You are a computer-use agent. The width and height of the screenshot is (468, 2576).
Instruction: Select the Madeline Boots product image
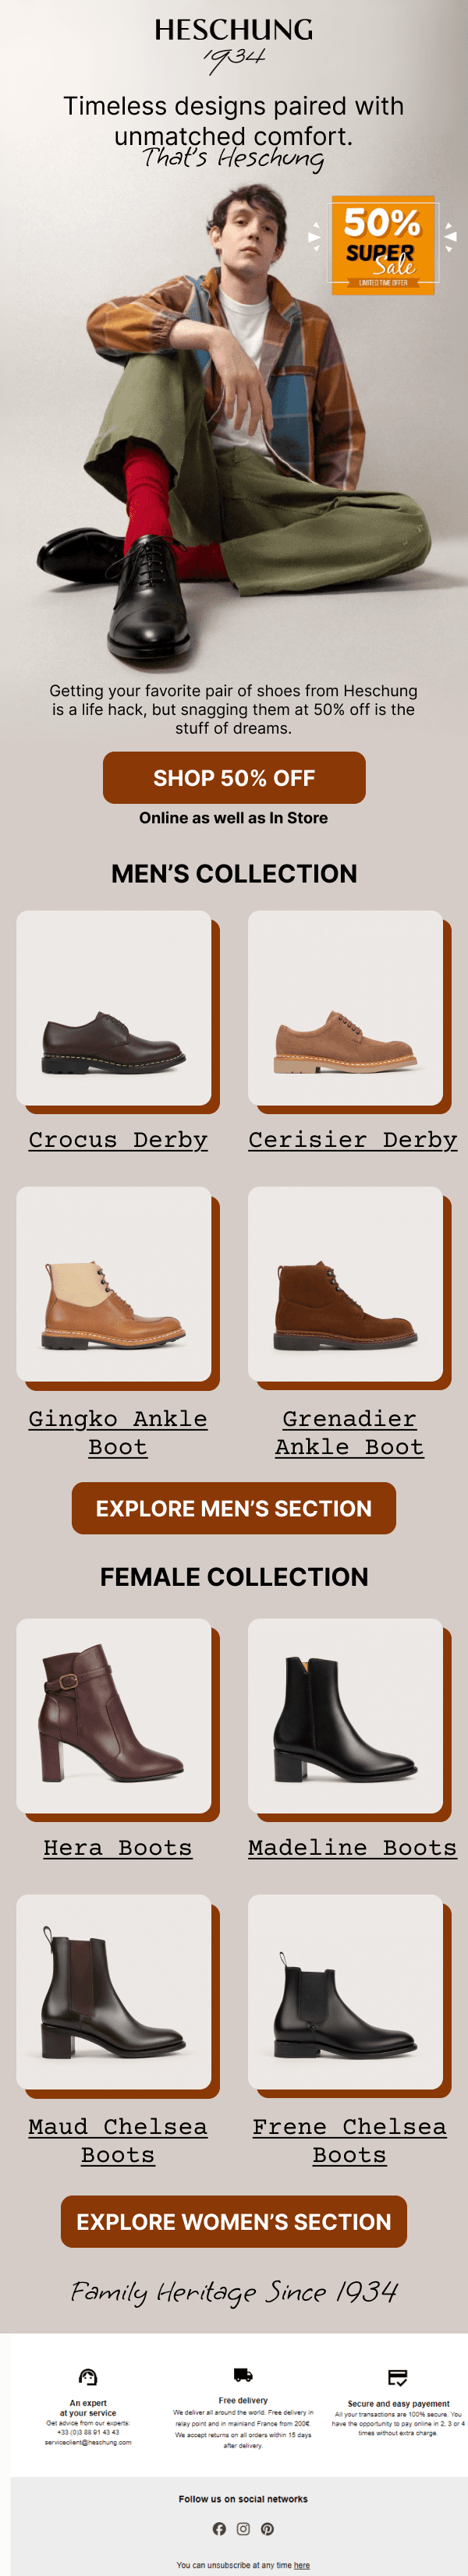349,1720
